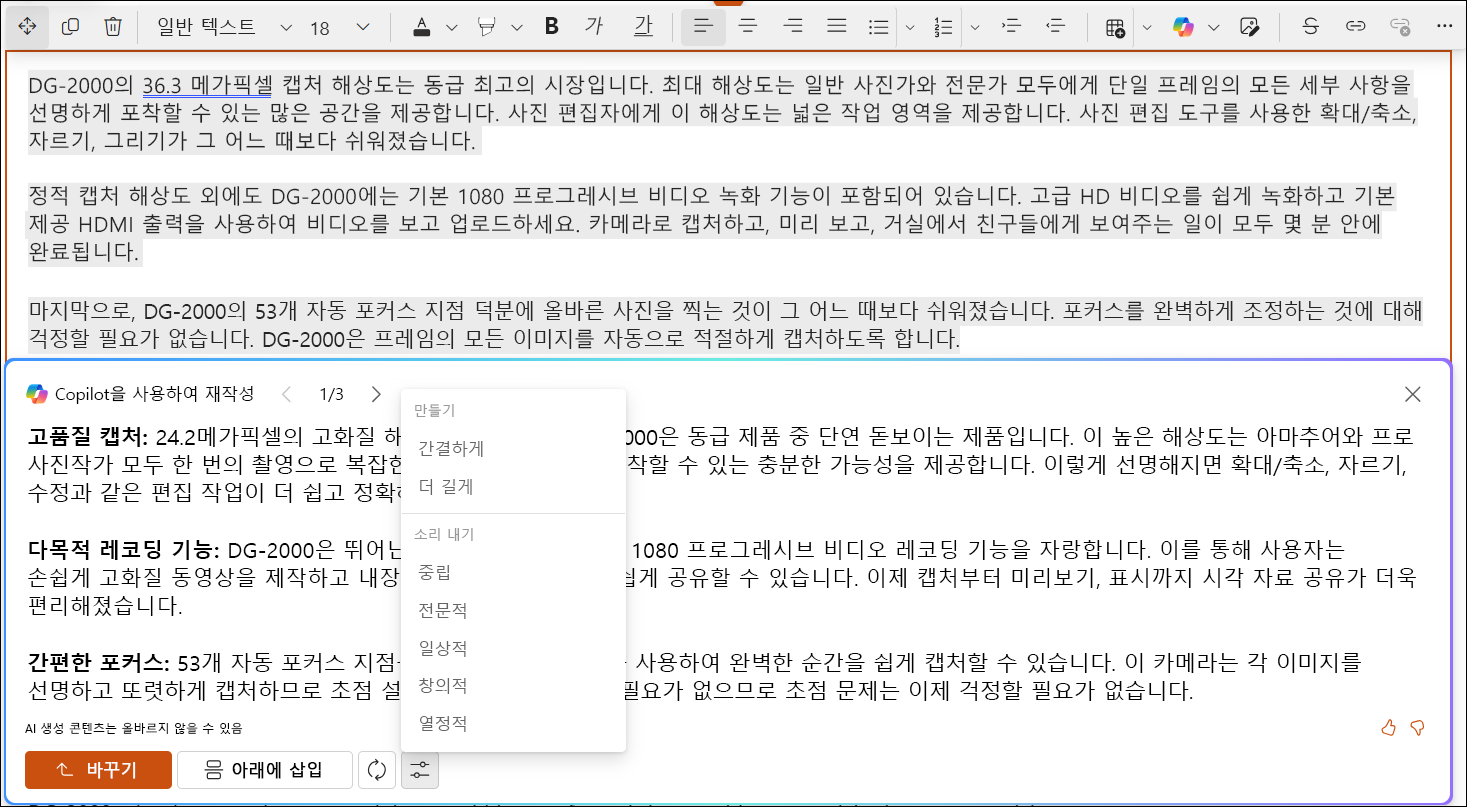This screenshot has width=1467, height=807.
Task: Click the 만들기 menu section label
Action: pos(434,410)
